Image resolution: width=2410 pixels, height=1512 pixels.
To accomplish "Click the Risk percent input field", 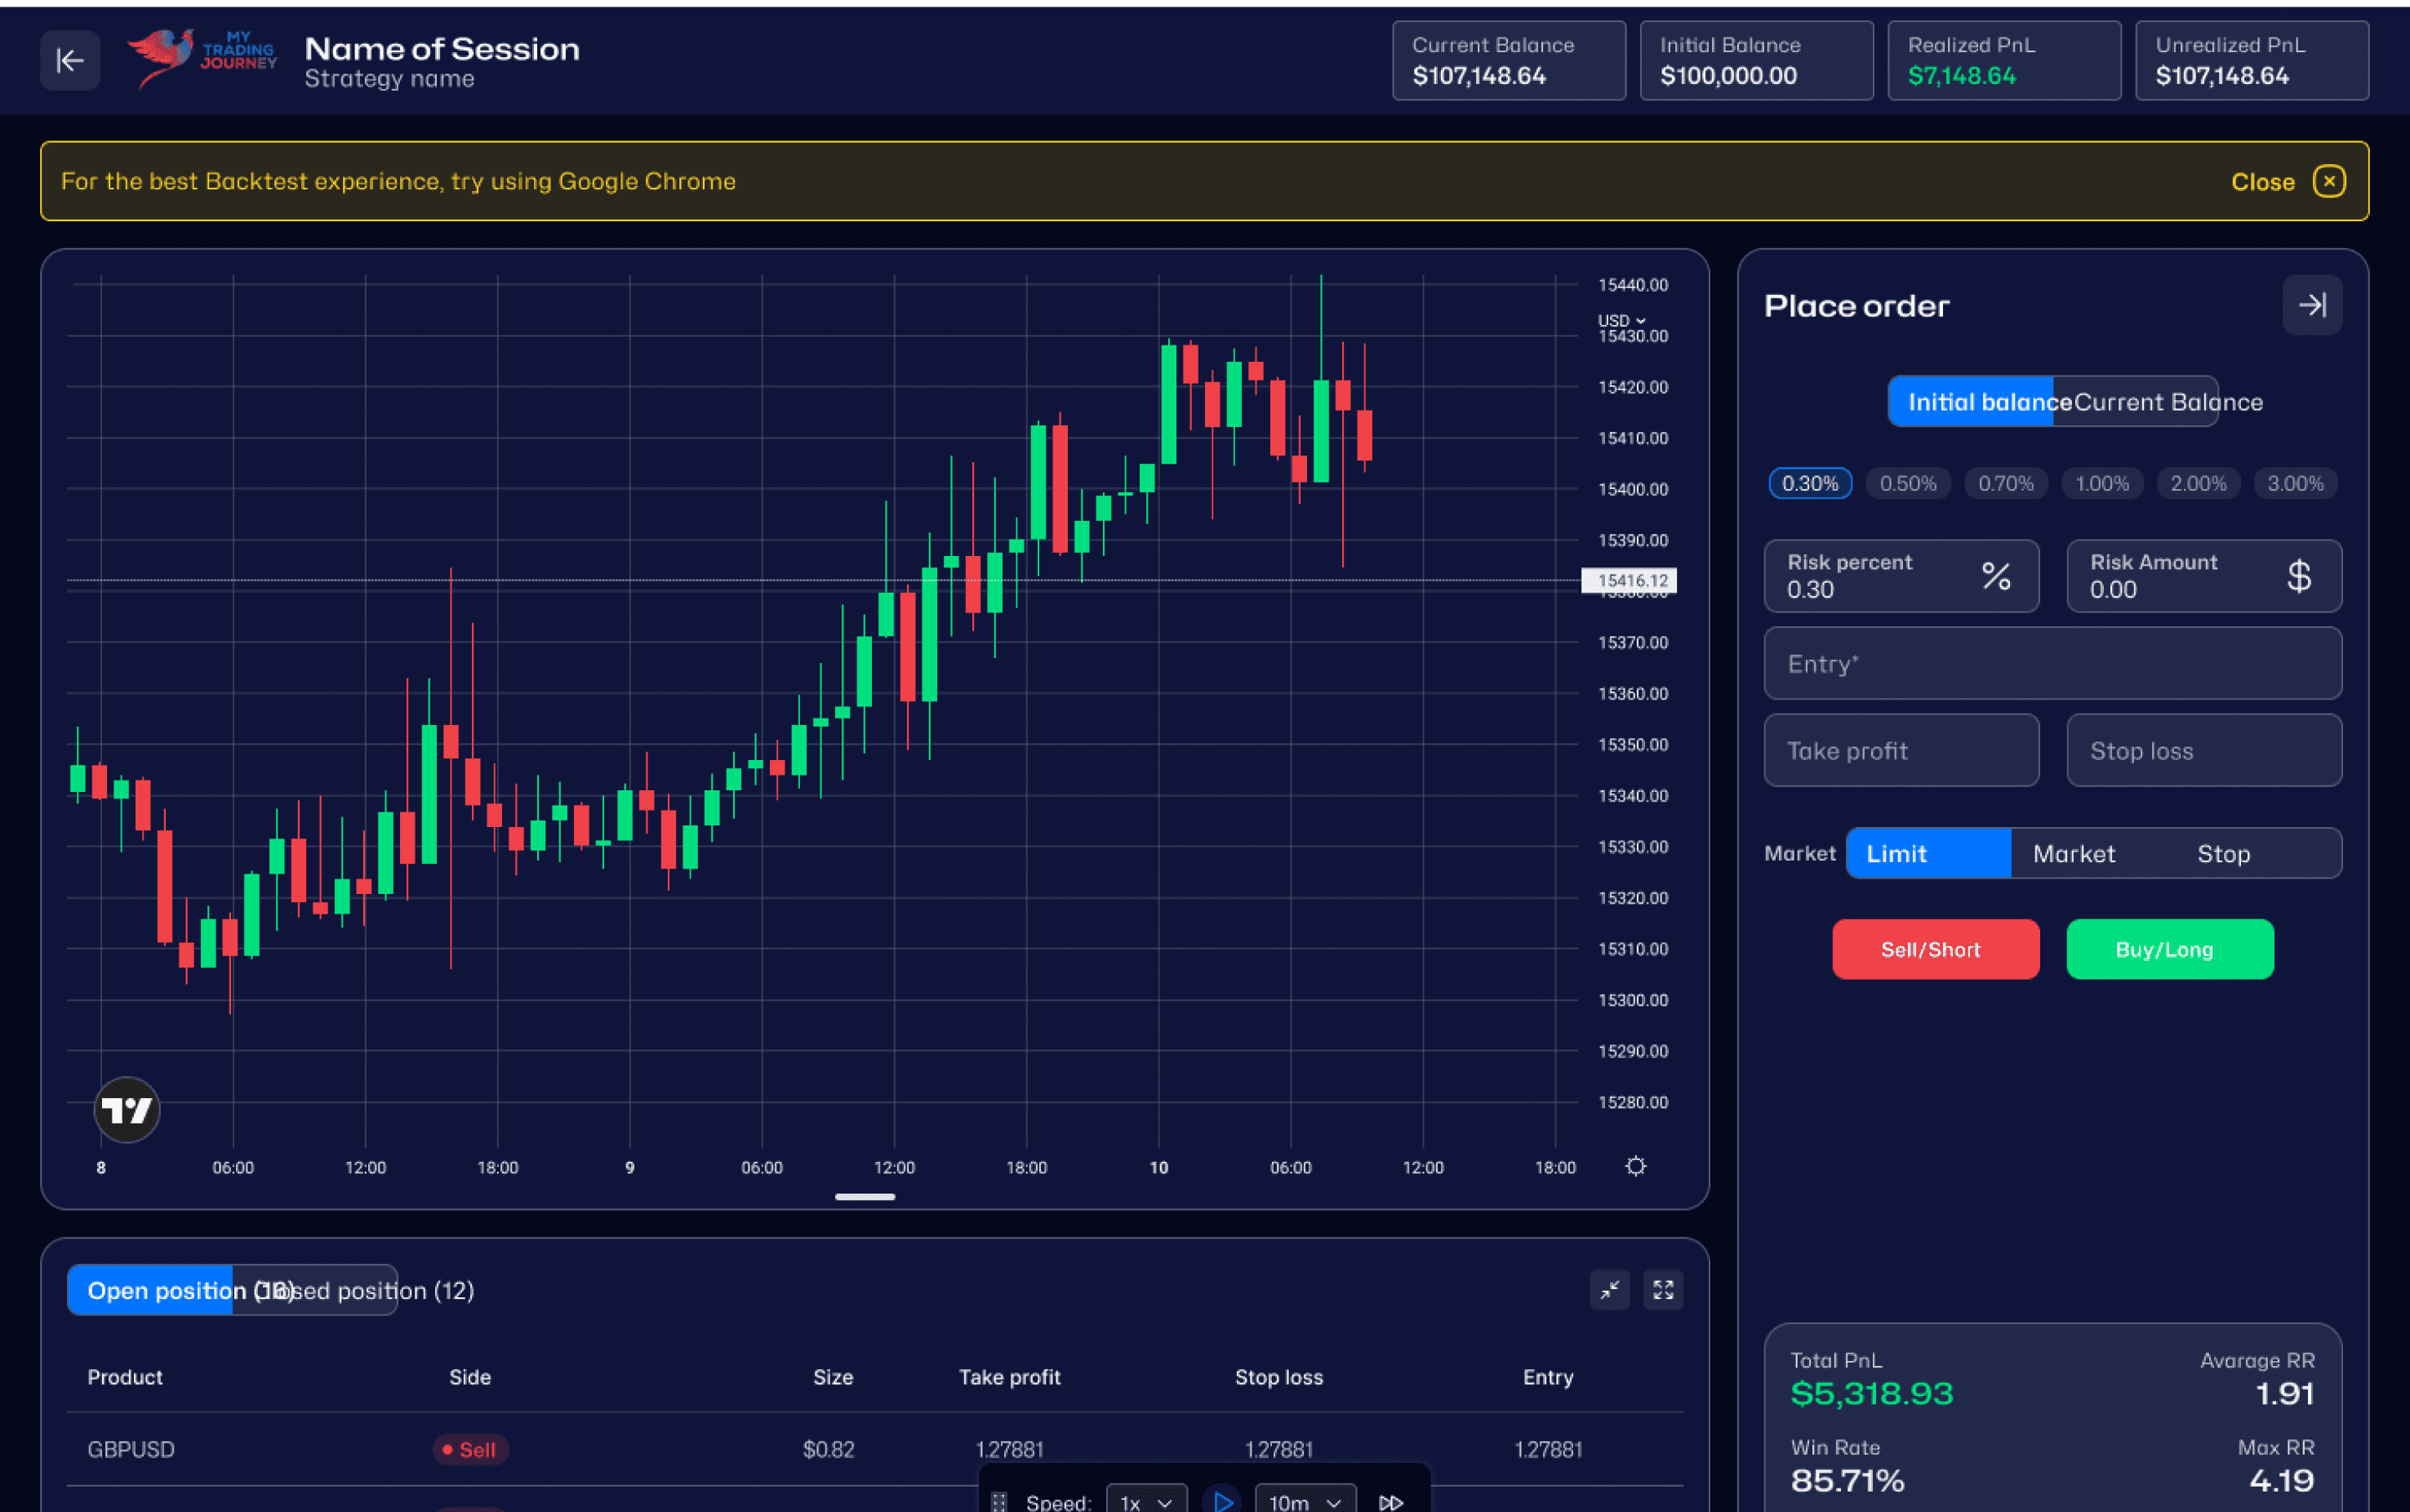I will pyautogui.click(x=1901, y=576).
